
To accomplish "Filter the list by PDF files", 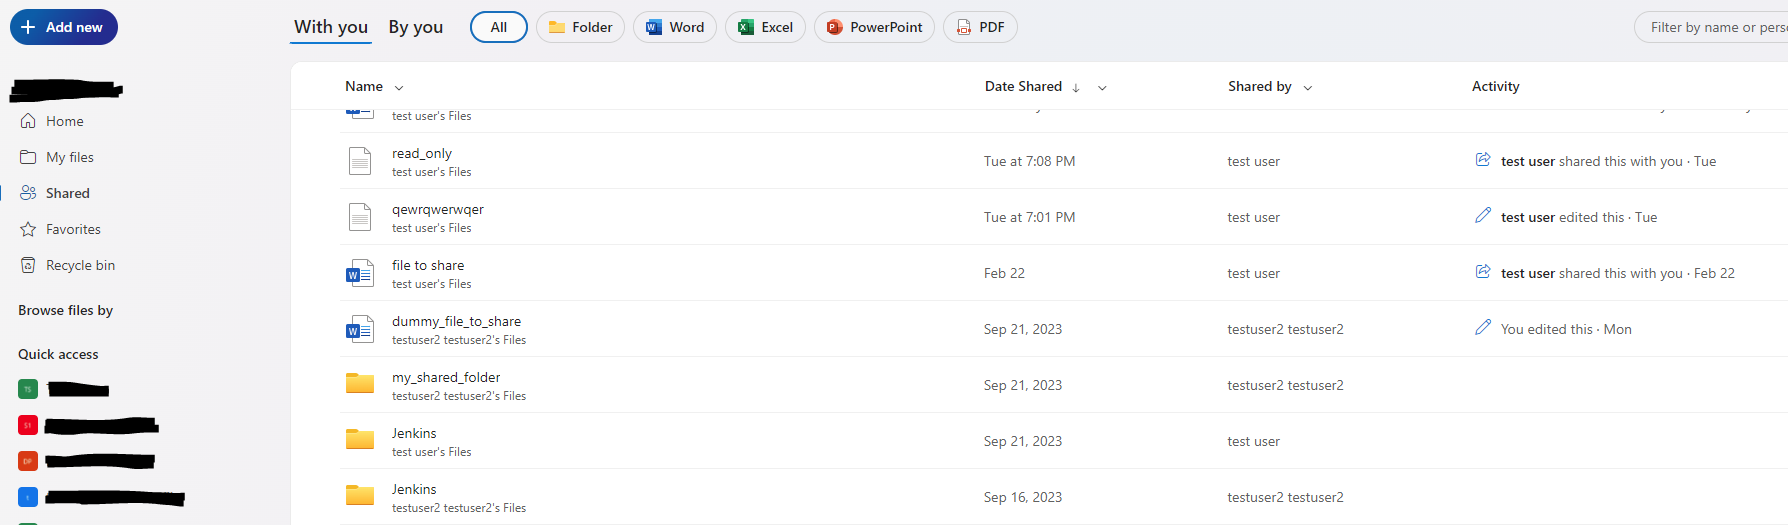I will tap(980, 27).
